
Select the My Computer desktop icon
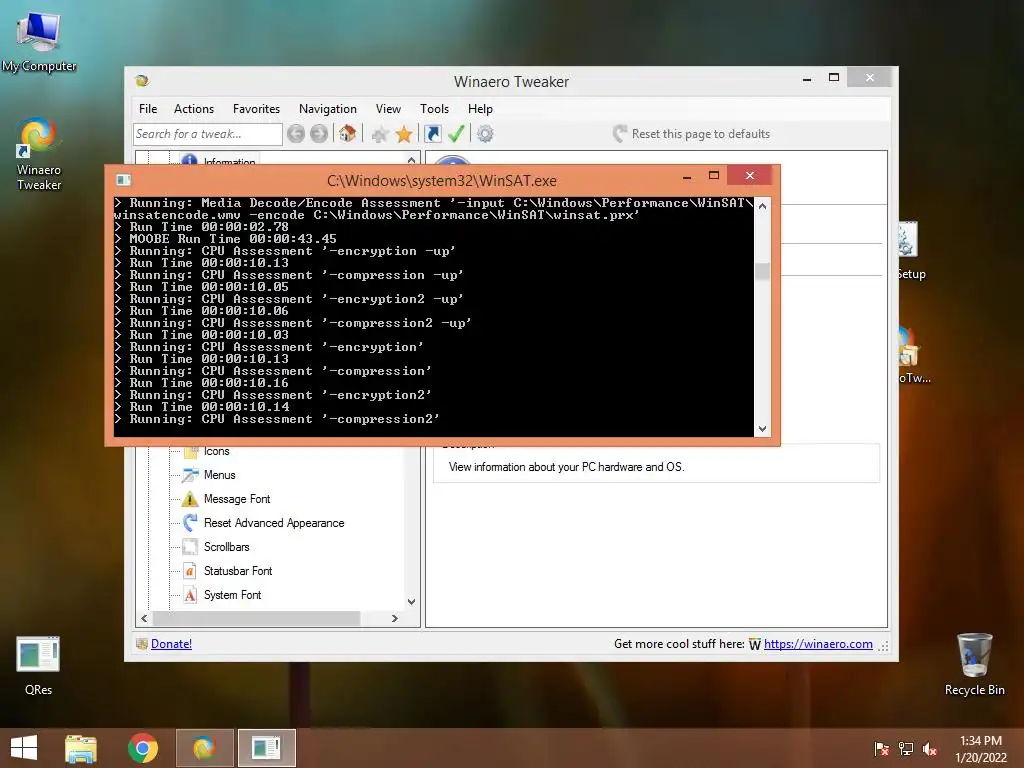click(x=39, y=42)
